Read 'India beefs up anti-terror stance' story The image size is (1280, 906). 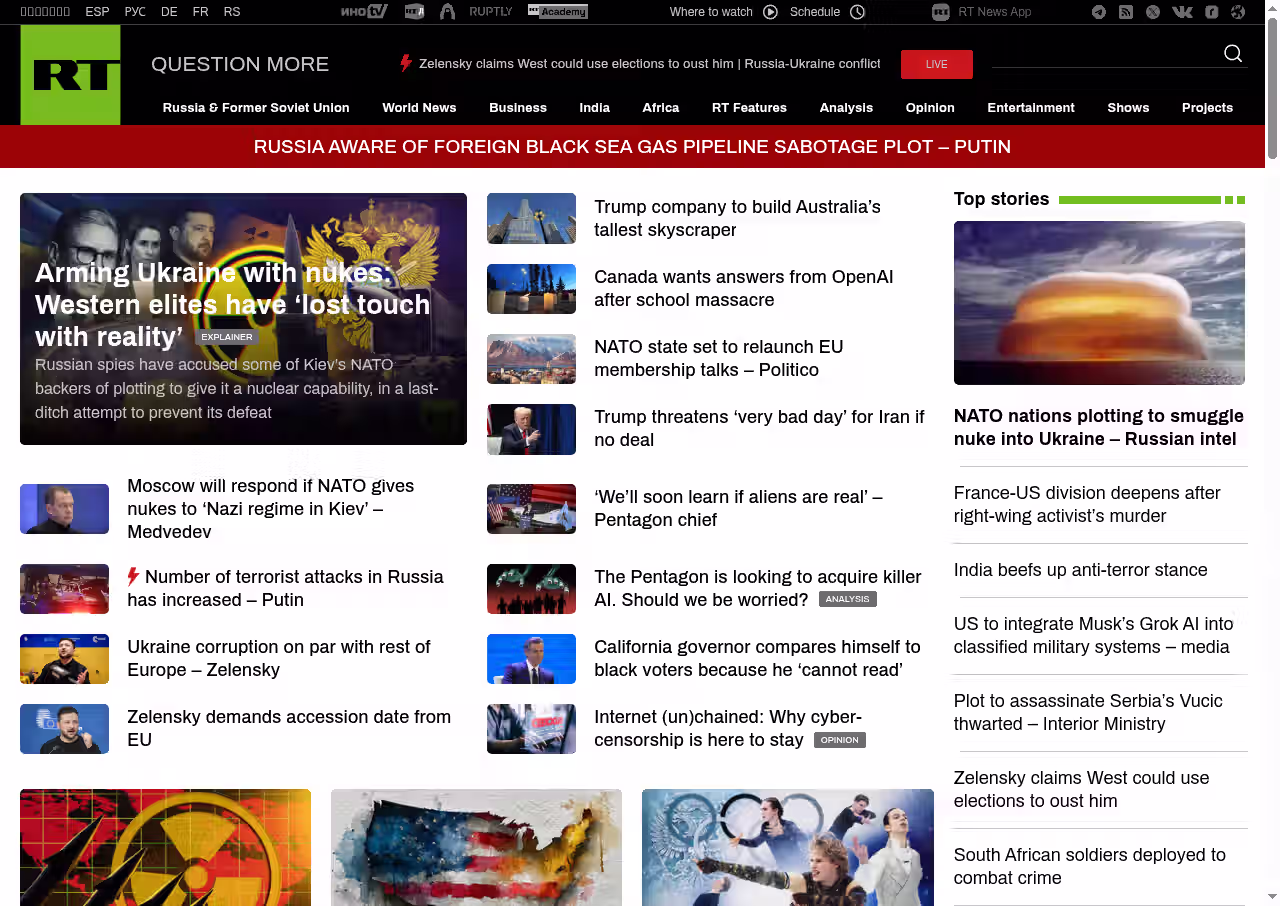pos(1080,570)
